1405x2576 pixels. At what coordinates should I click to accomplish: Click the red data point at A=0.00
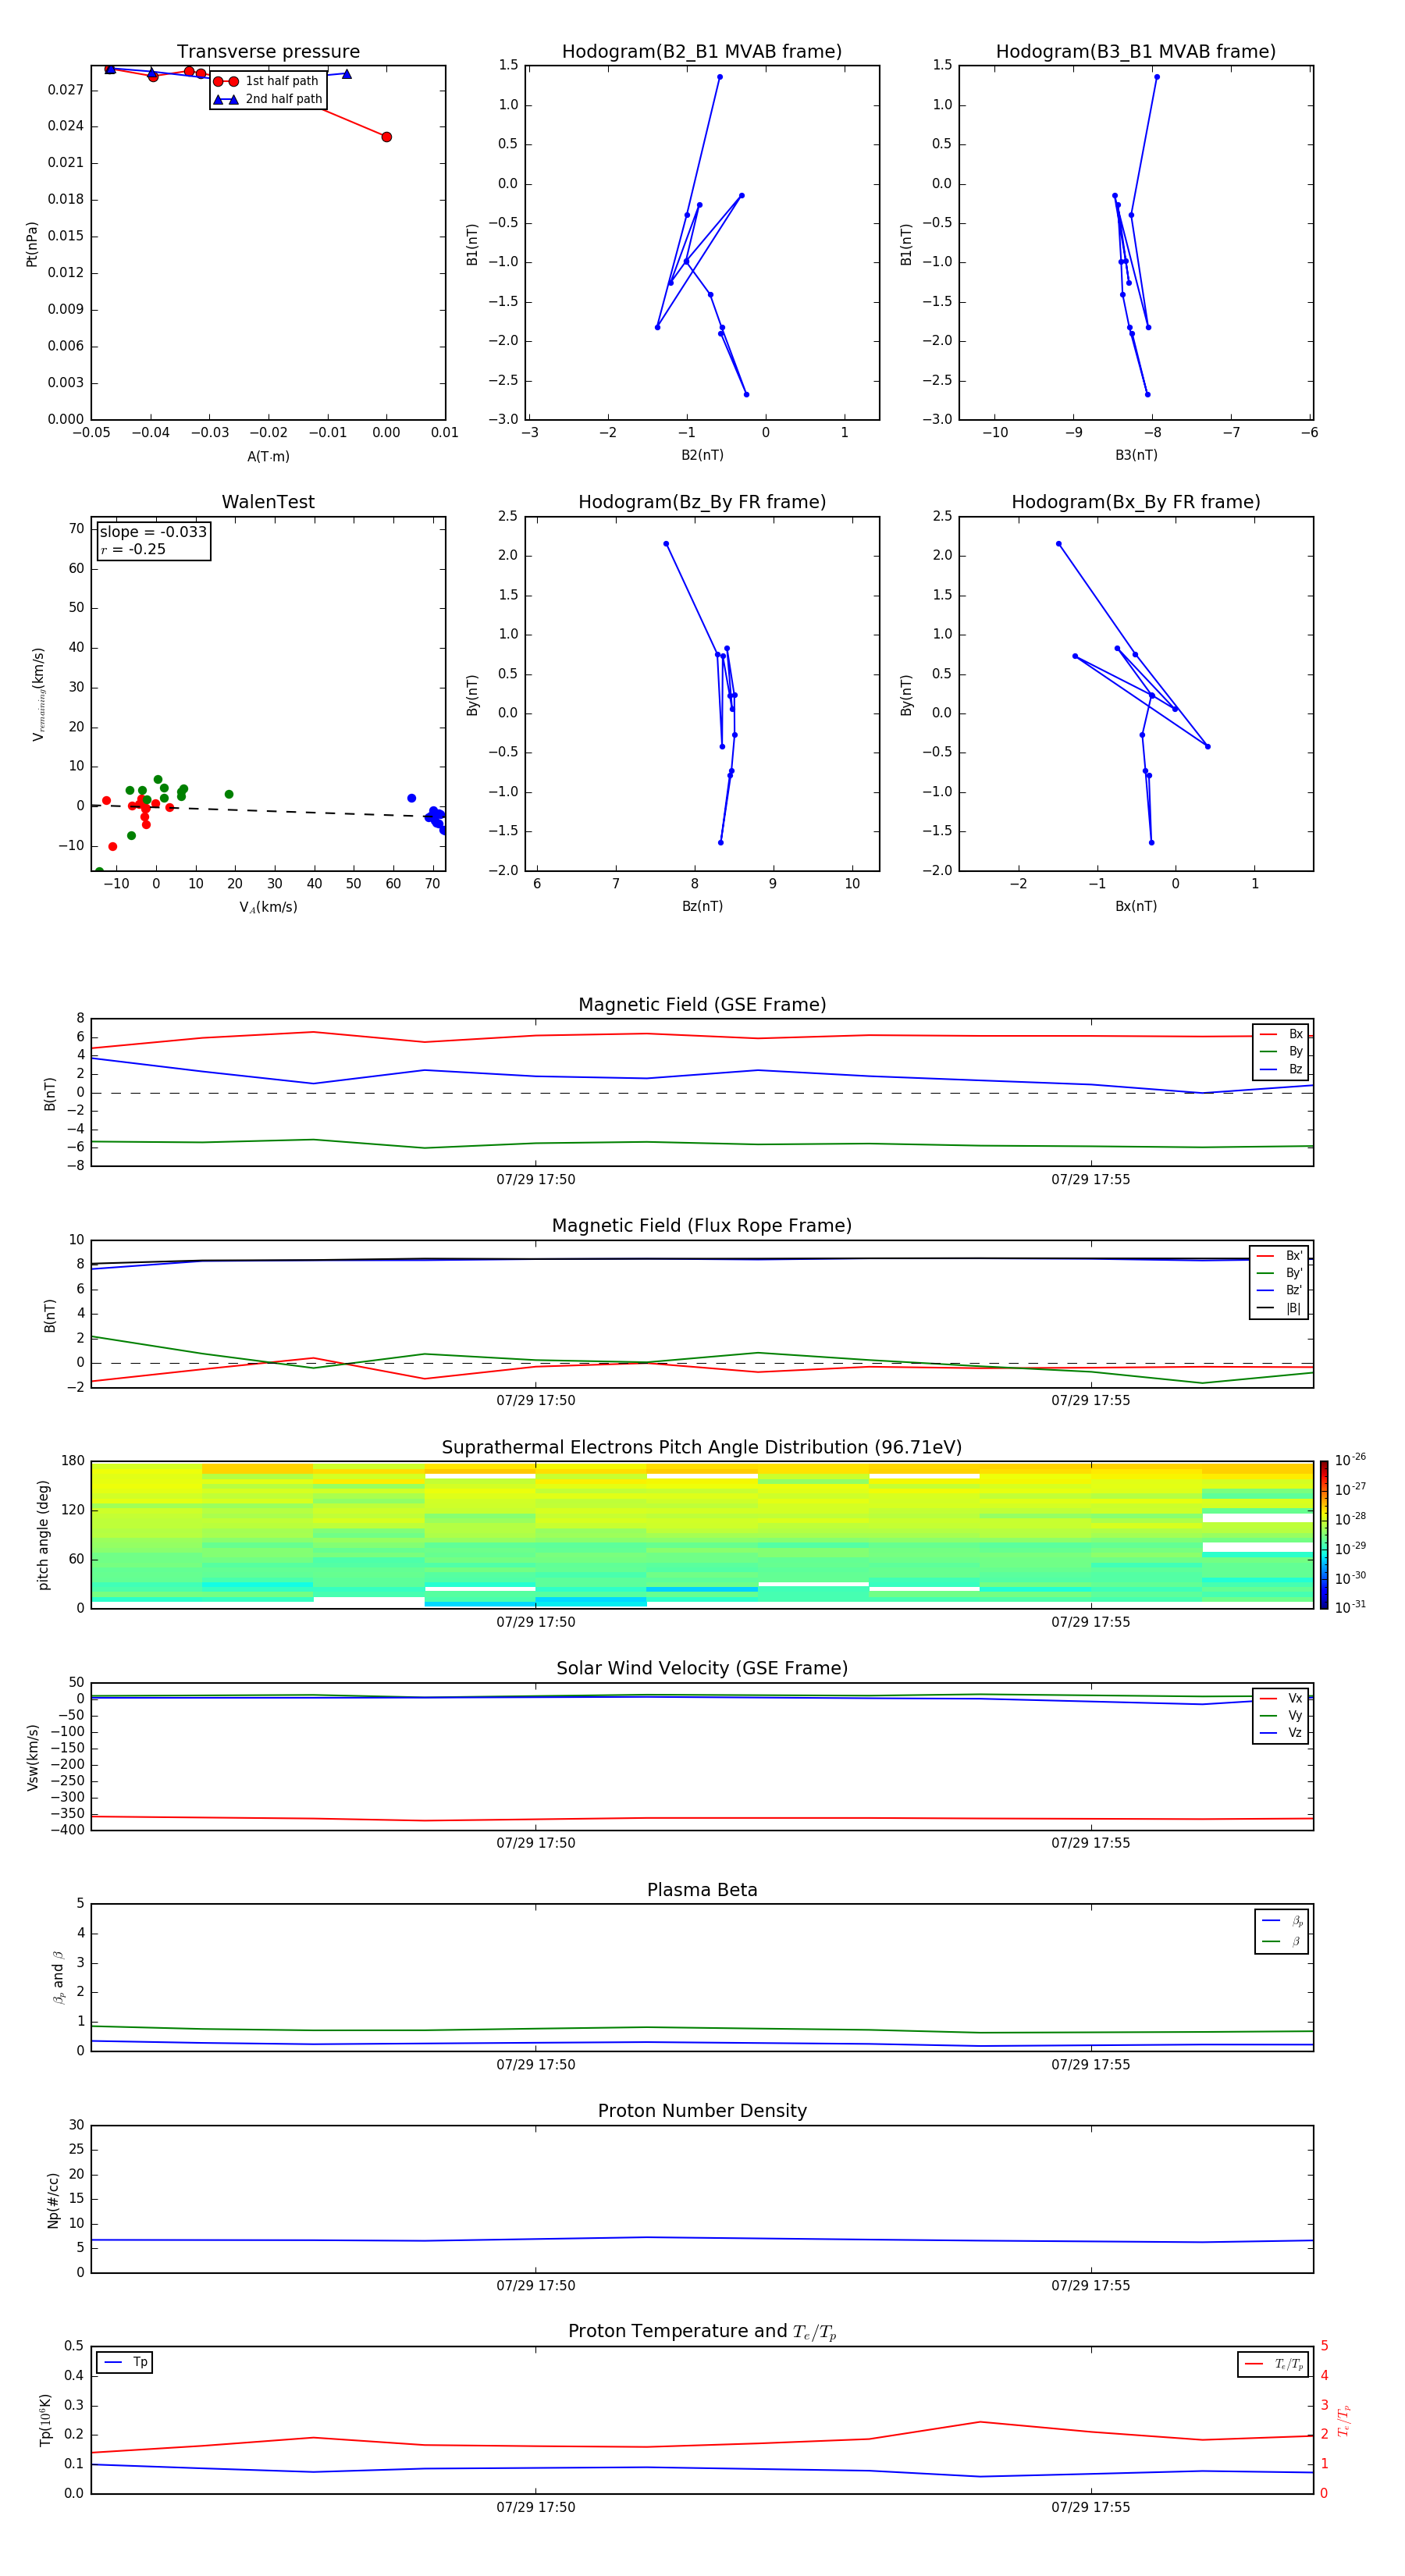coord(386,137)
